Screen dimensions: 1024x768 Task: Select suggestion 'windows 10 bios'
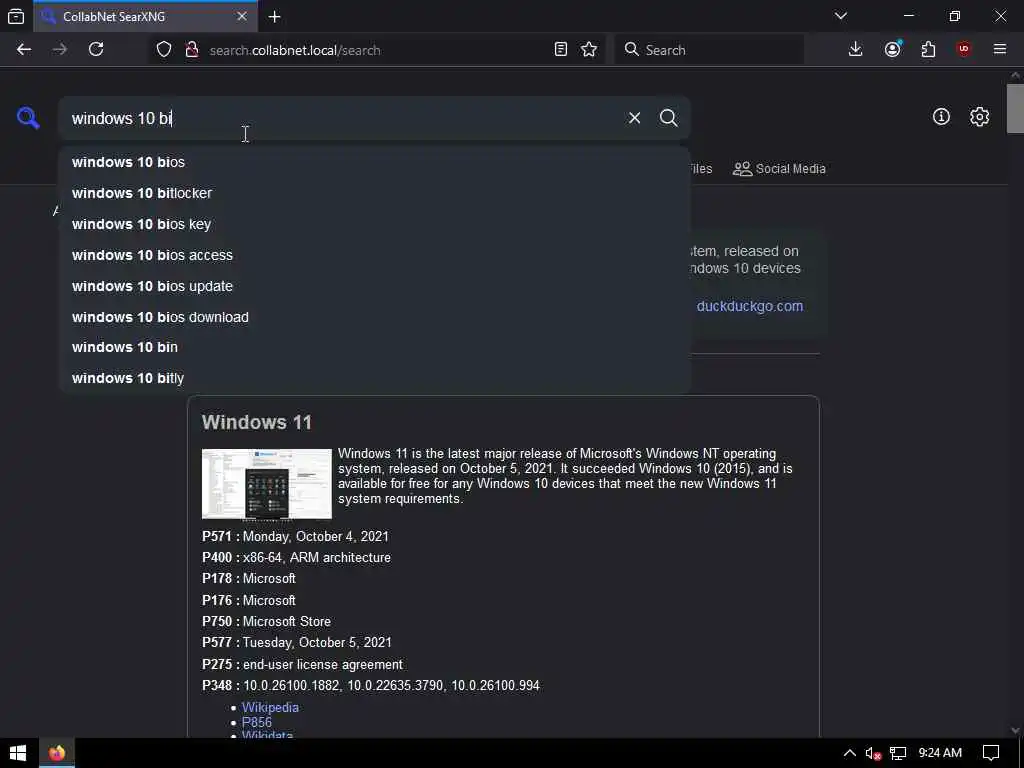(x=374, y=162)
